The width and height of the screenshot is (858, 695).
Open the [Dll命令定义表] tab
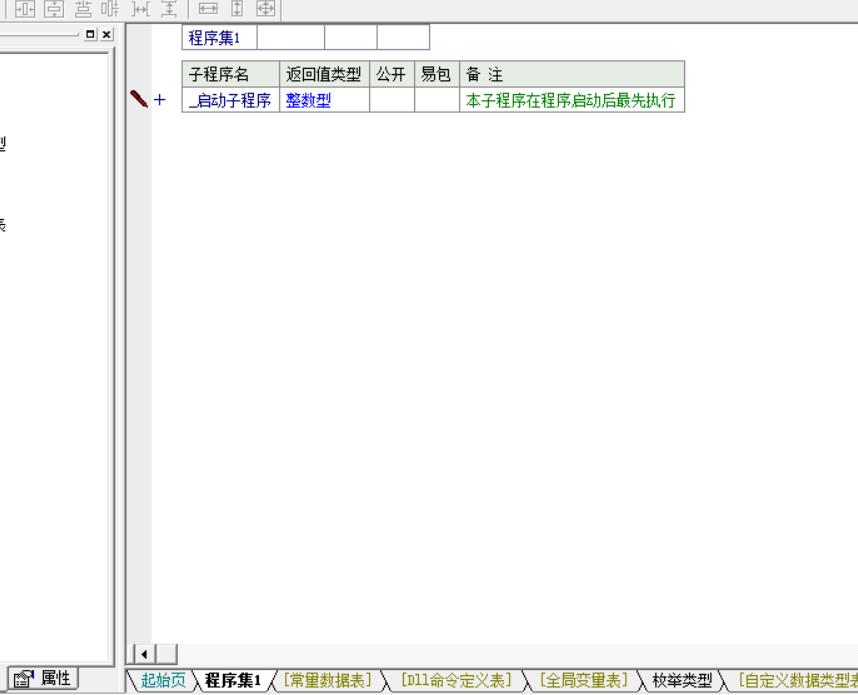456,680
